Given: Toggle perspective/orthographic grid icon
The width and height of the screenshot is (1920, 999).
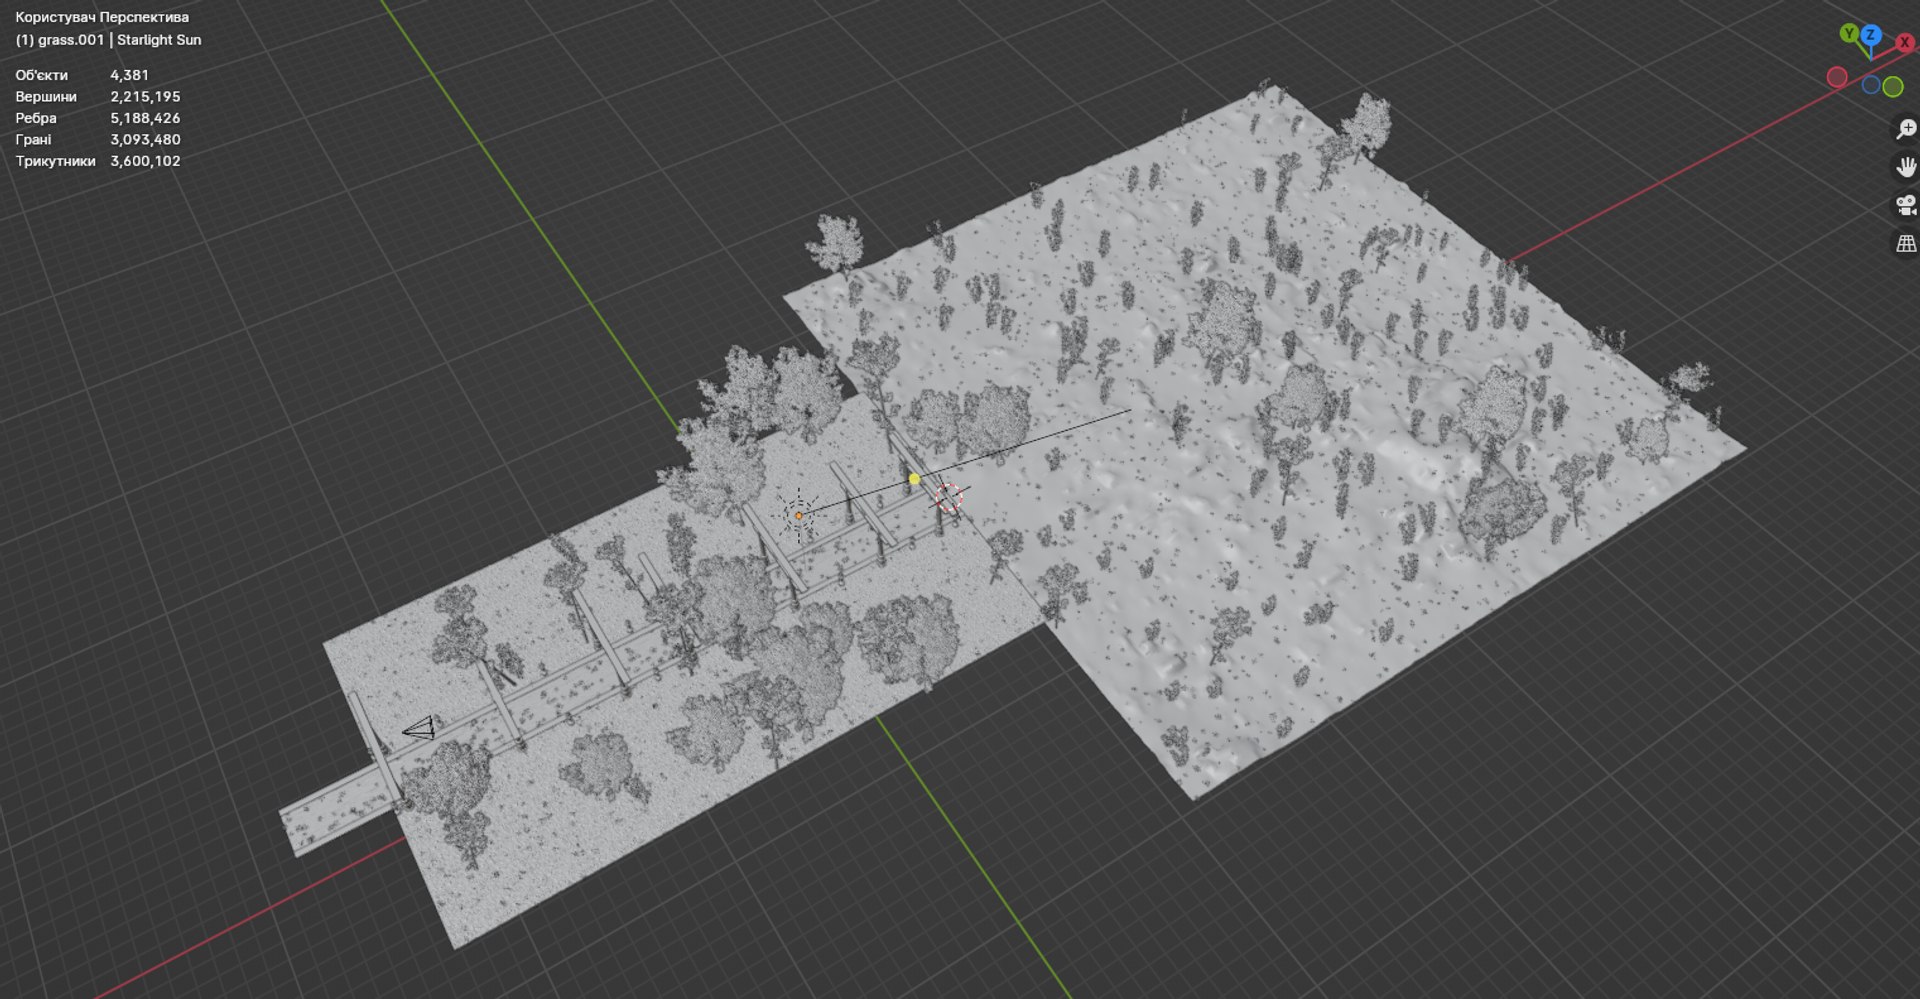Looking at the screenshot, I should [1906, 243].
